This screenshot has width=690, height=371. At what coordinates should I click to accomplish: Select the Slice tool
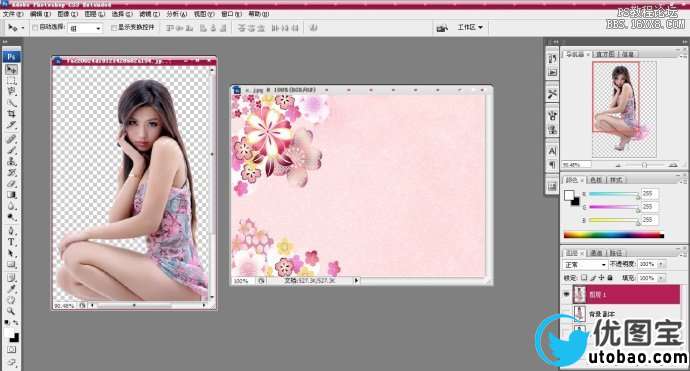pyautogui.click(x=11, y=125)
